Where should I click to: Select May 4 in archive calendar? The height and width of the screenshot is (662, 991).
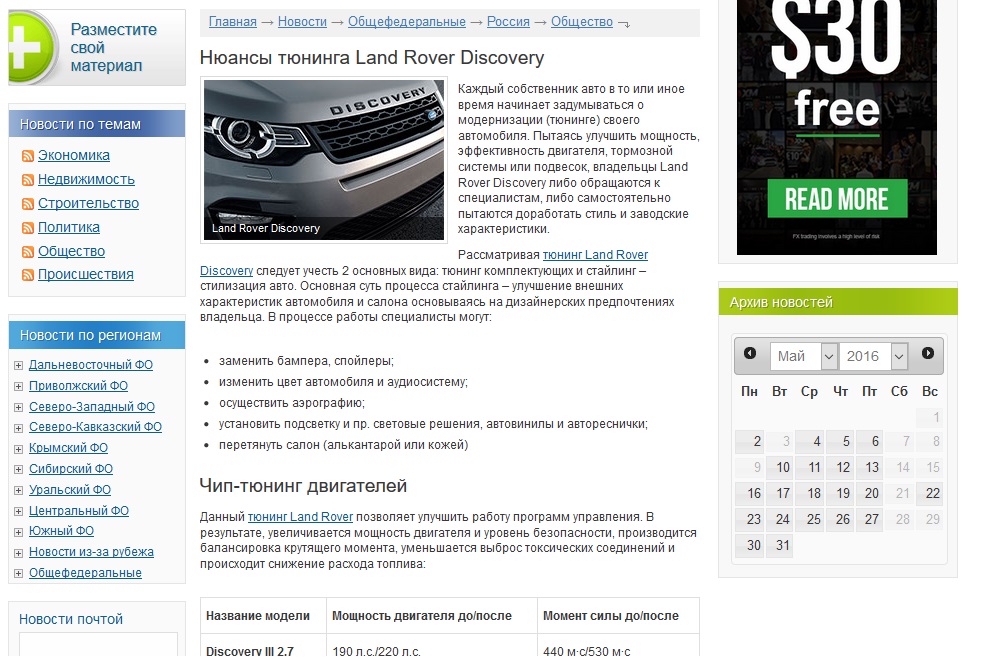click(810, 441)
